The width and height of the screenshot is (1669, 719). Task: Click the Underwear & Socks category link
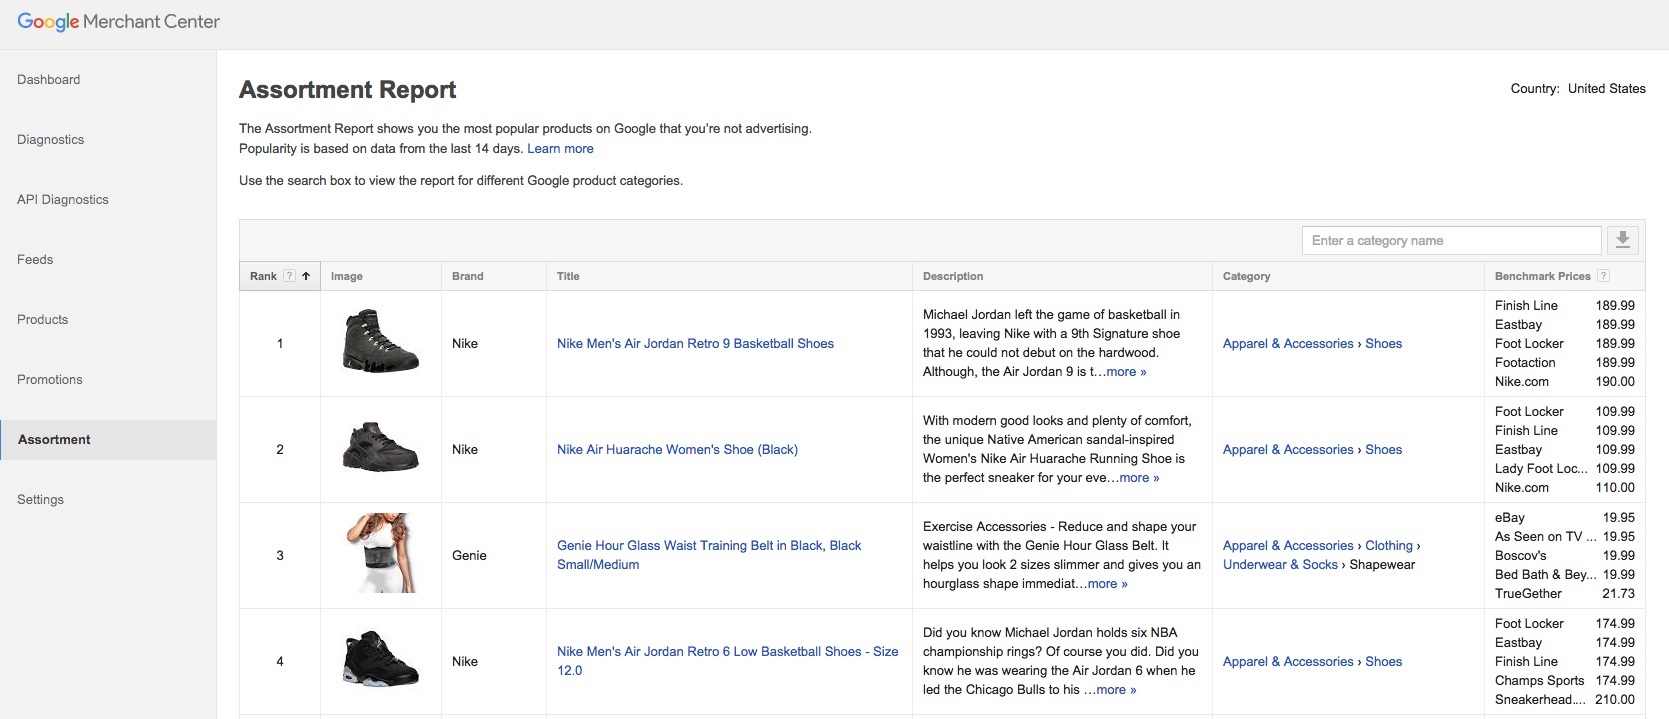(x=1280, y=565)
